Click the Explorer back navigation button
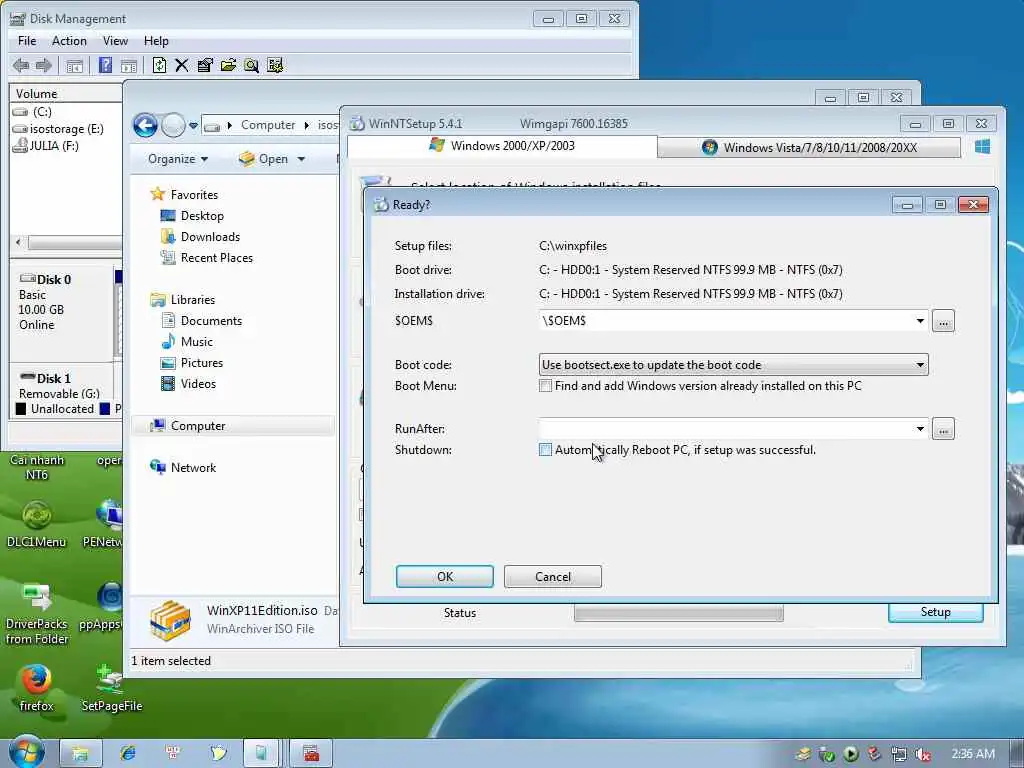This screenshot has width=1024, height=768. [x=145, y=125]
